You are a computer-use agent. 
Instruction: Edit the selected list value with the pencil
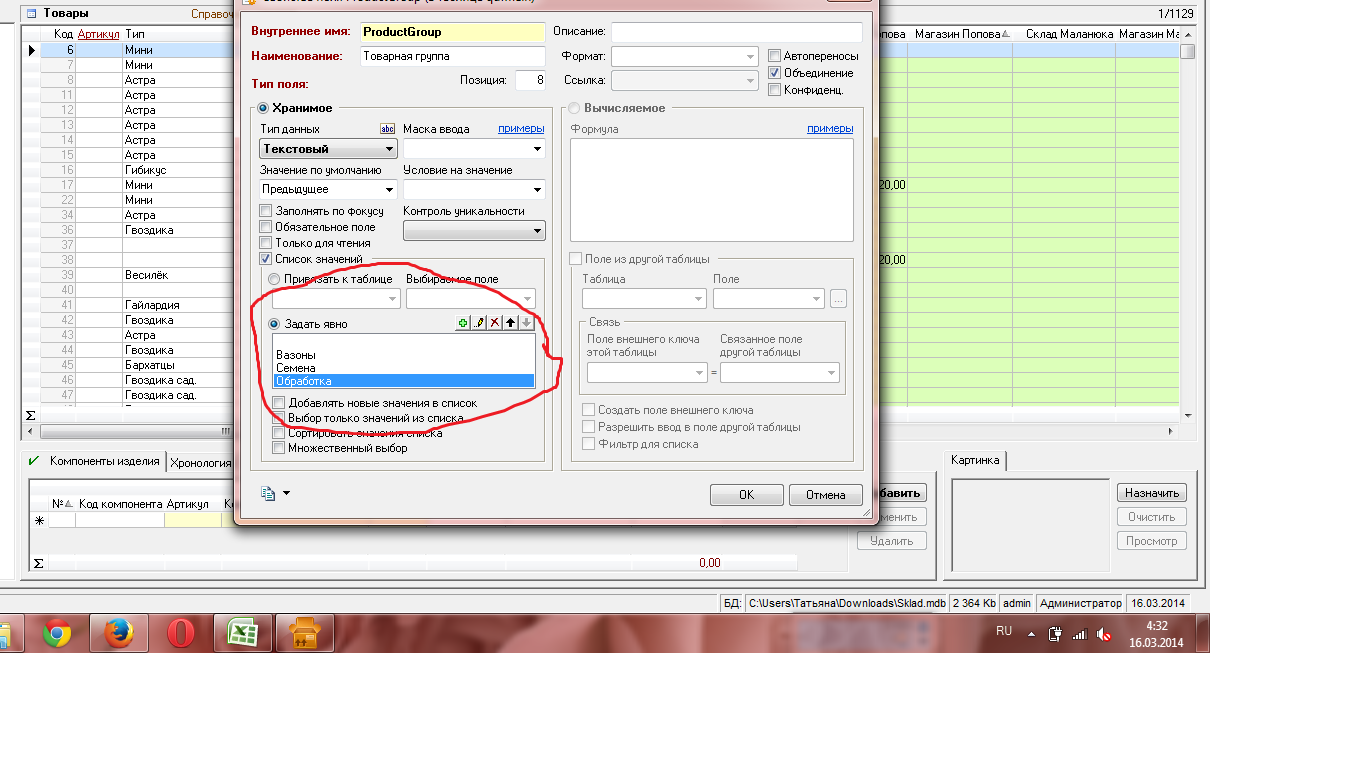[x=478, y=323]
